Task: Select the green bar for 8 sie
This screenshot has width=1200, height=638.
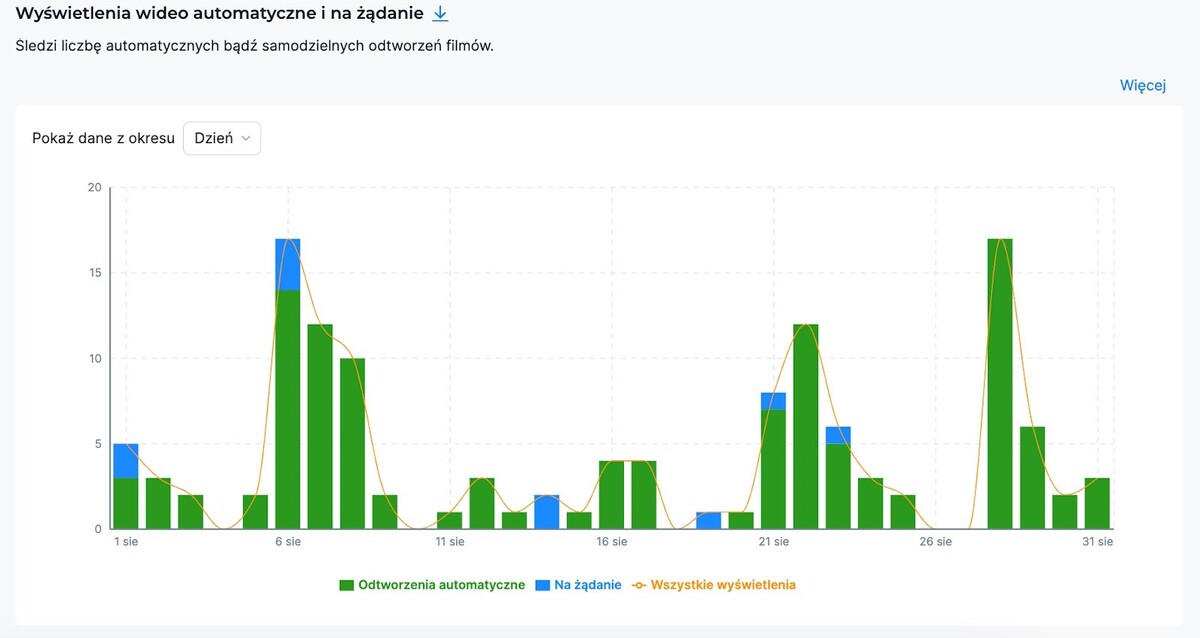Action: (x=353, y=444)
